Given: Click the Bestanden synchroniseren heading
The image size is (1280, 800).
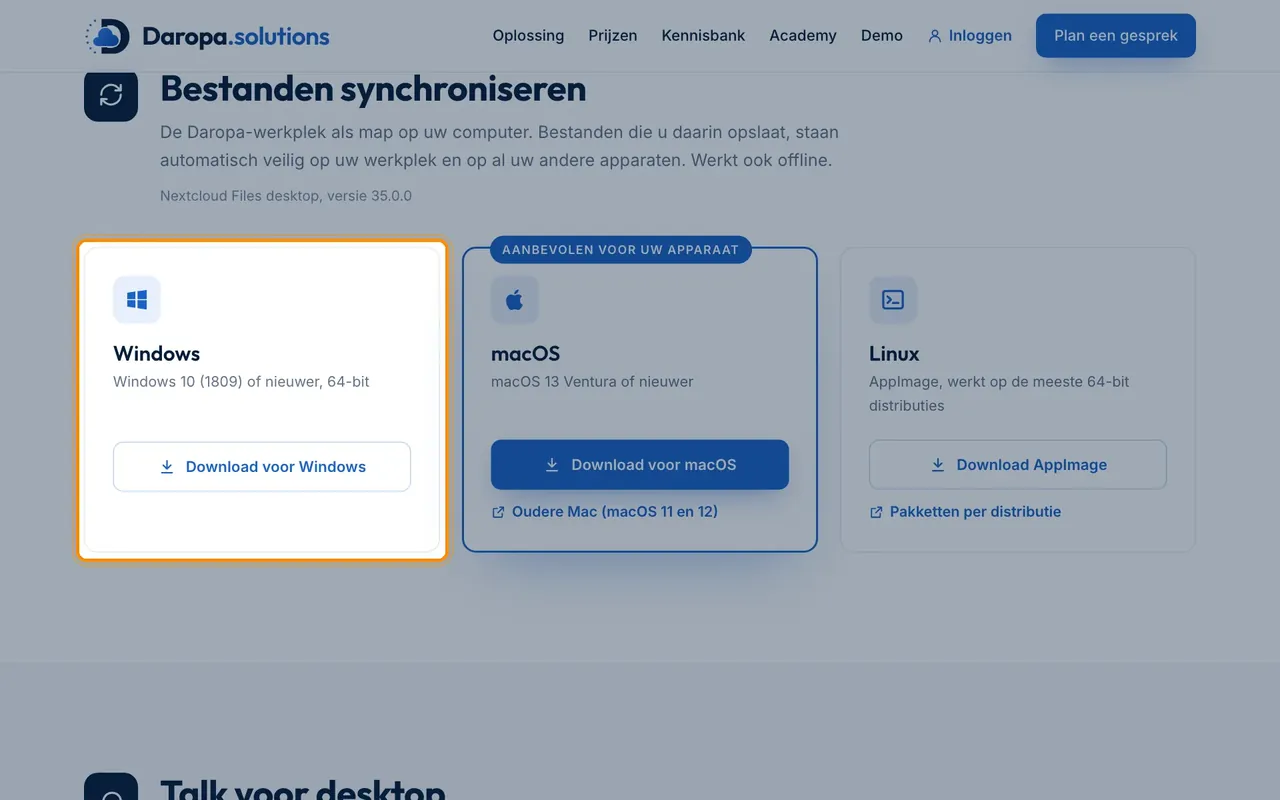Looking at the screenshot, I should tap(373, 89).
